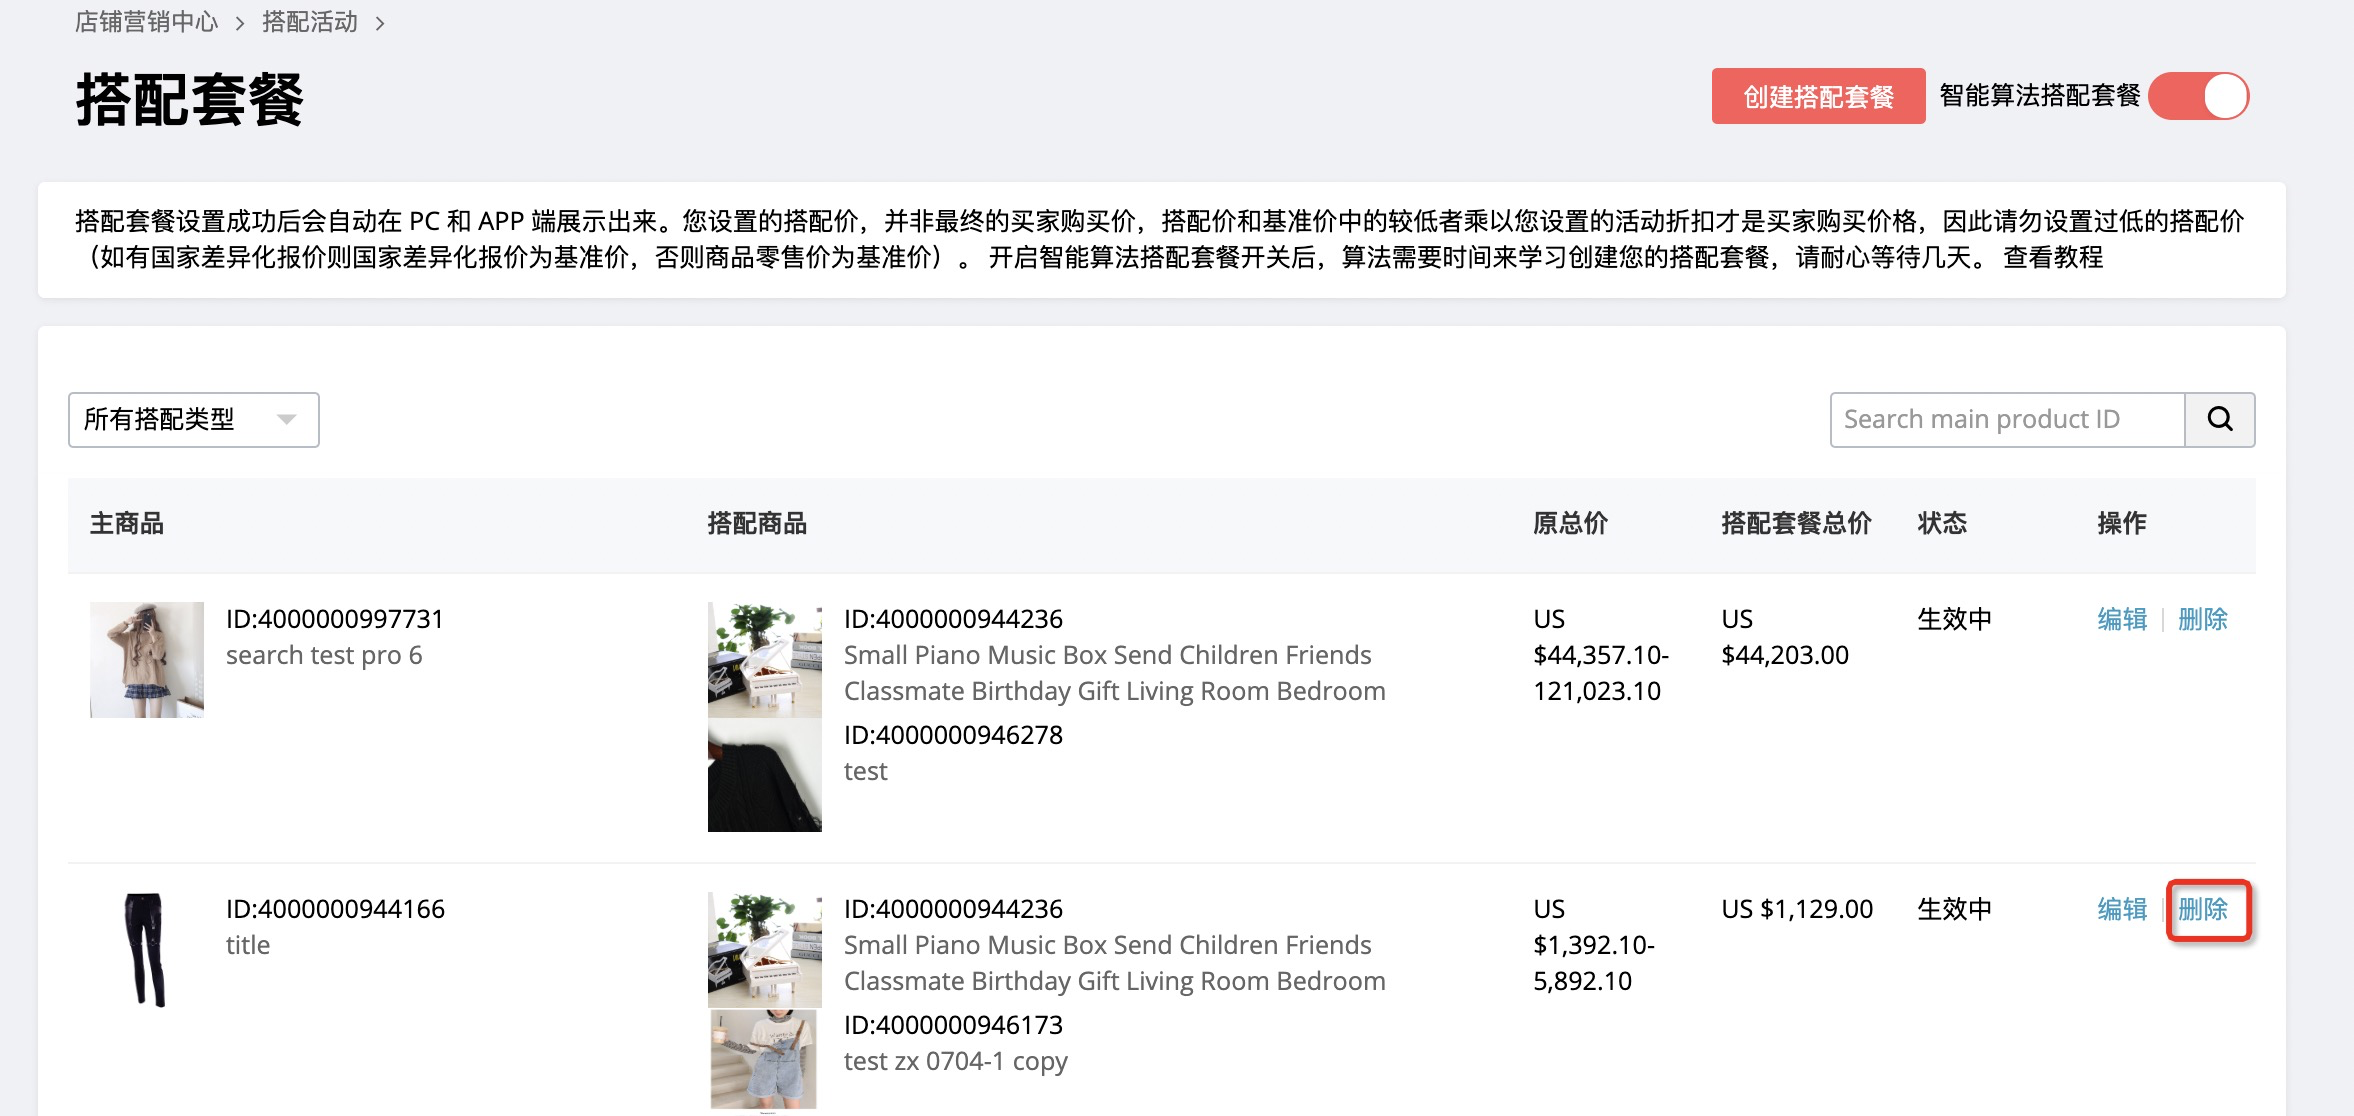The width and height of the screenshot is (2354, 1116).
Task: Click the 'test zx 0704-1 copy' title
Action: coord(956,1061)
